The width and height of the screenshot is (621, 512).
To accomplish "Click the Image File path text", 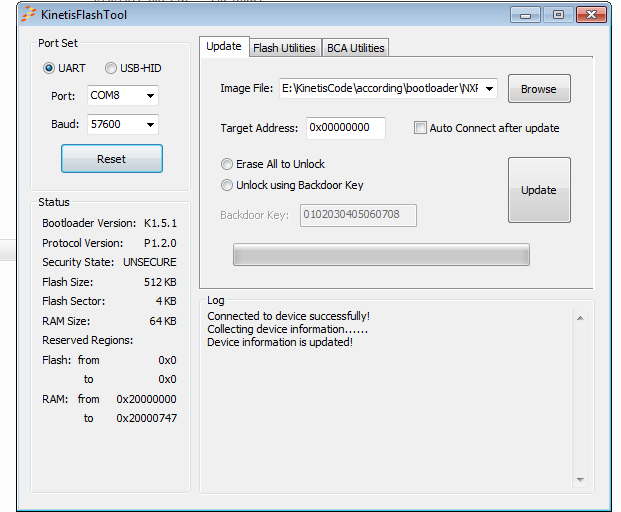I will [x=380, y=88].
